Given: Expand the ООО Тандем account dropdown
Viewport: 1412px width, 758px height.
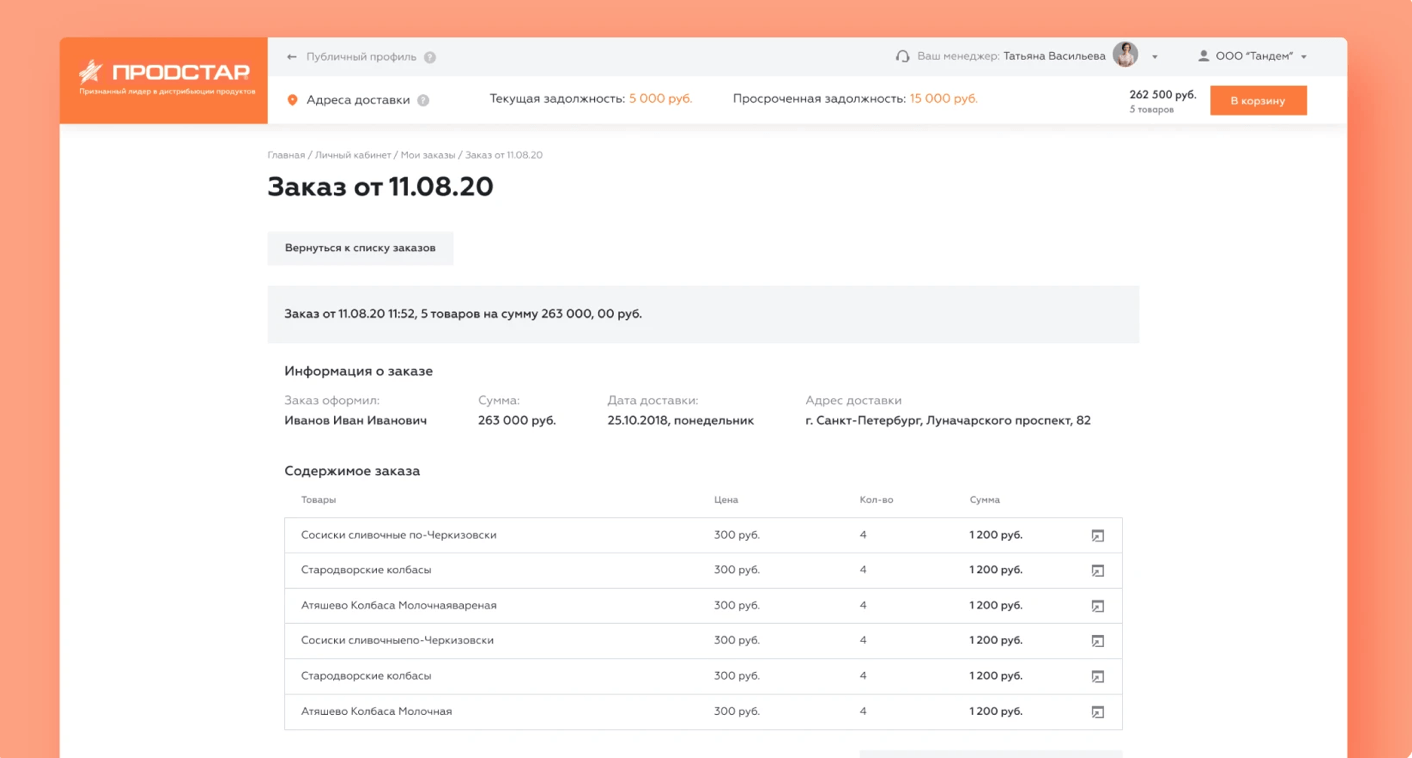Looking at the screenshot, I should [1304, 57].
